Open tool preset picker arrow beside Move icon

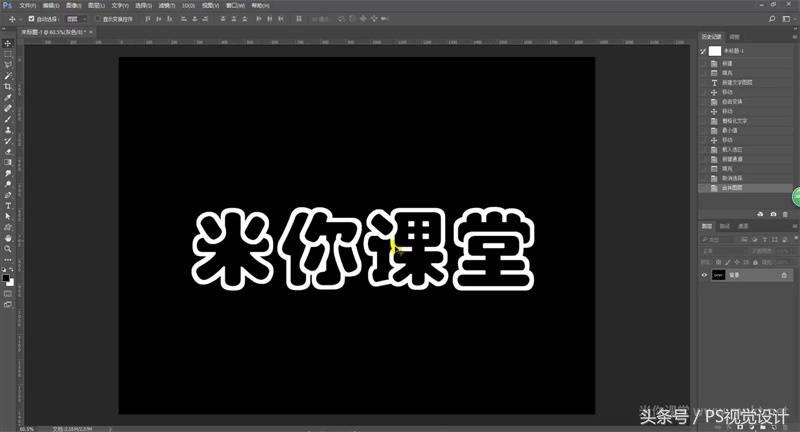(x=20, y=19)
